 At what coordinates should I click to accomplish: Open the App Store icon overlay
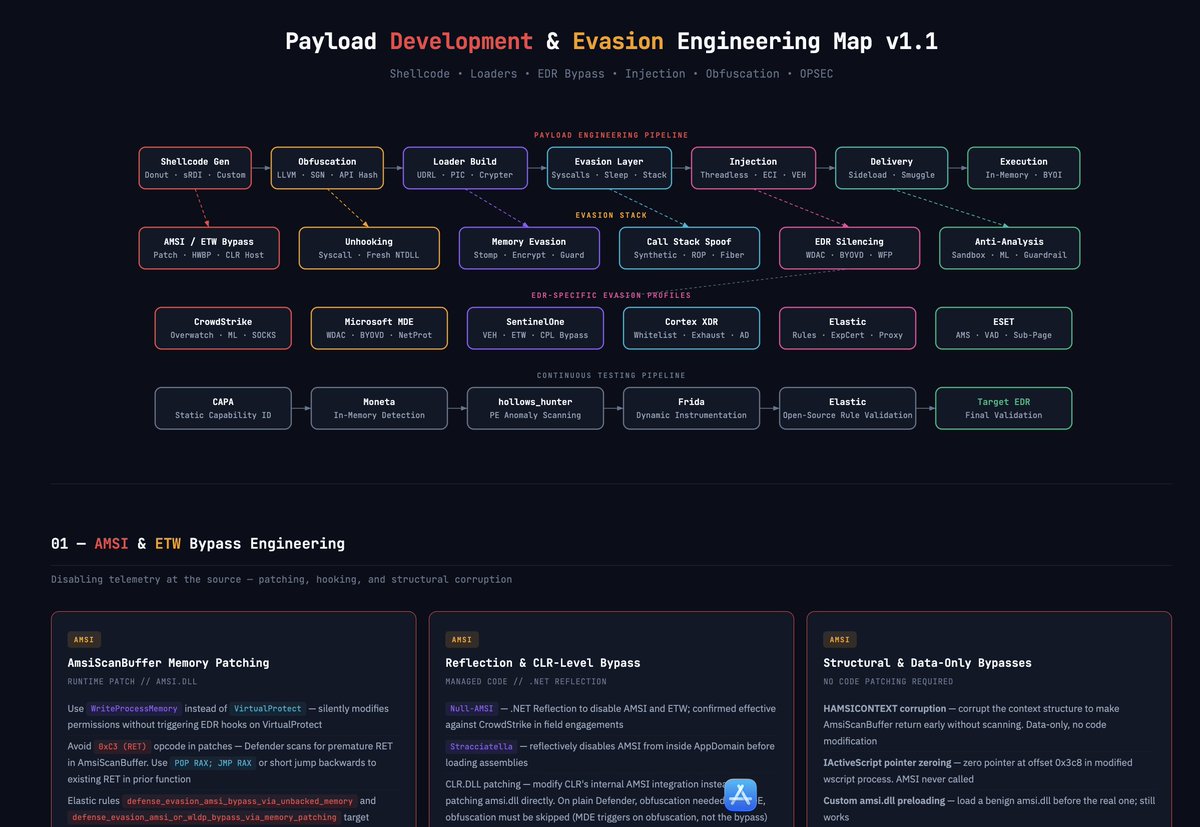[x=741, y=795]
